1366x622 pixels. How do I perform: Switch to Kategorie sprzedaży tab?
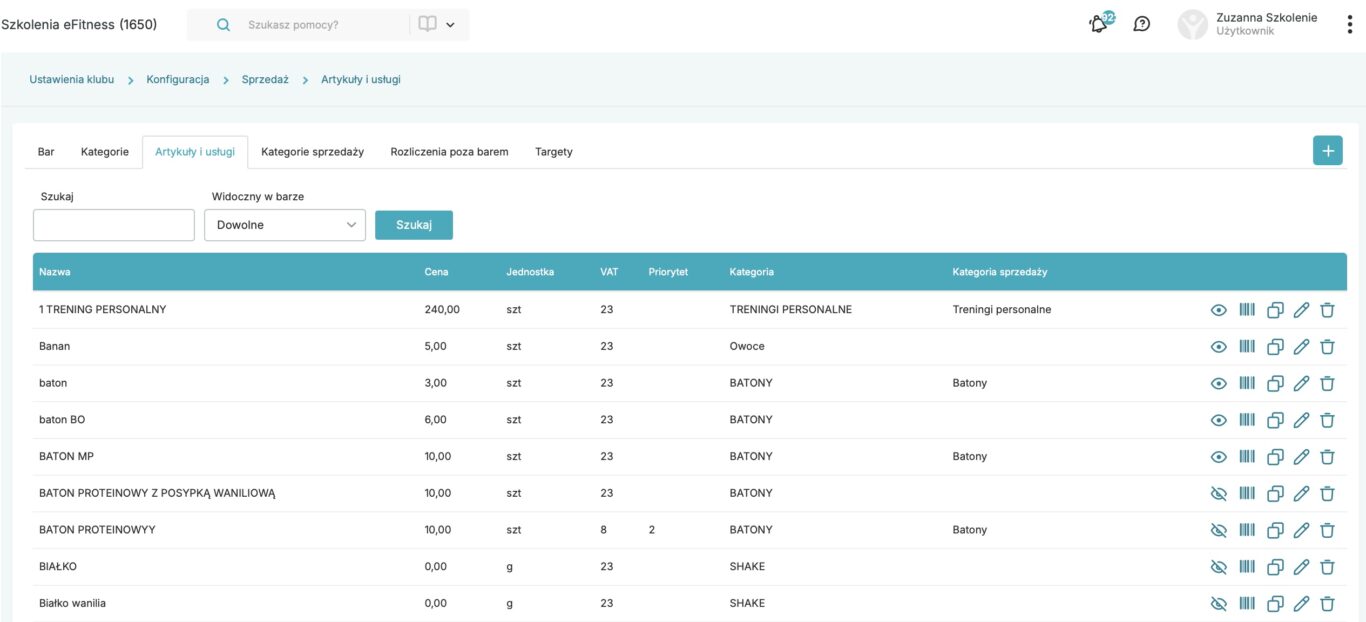(x=312, y=152)
